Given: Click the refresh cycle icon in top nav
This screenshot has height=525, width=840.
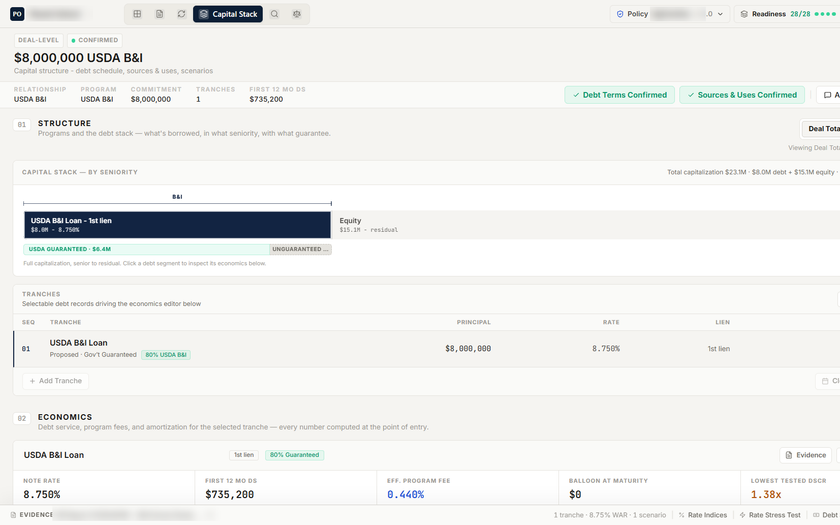Looking at the screenshot, I should (x=181, y=14).
